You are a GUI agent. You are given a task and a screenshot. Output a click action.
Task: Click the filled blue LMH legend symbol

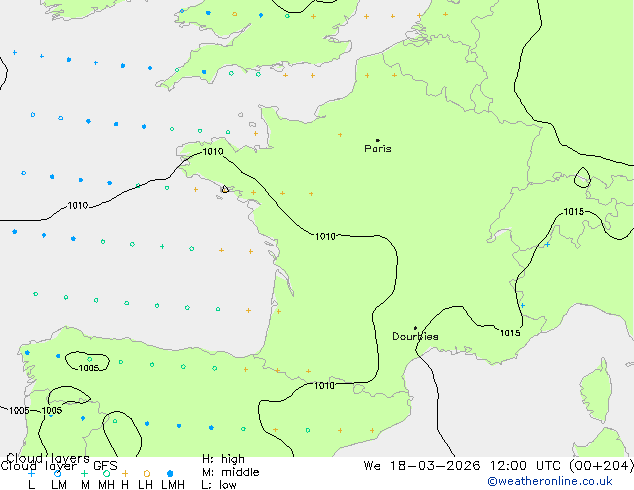[x=170, y=473]
